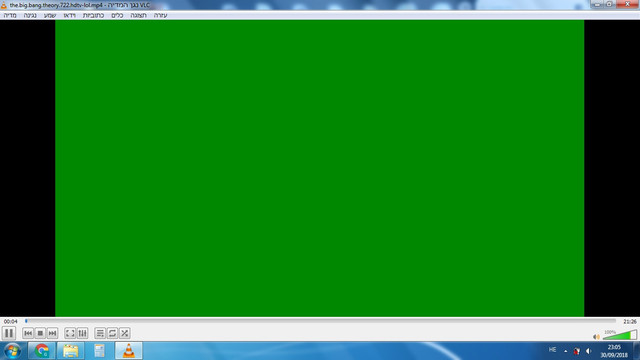Open the נגינה menu
Screen dimensions: 640x360
[x=30, y=16]
